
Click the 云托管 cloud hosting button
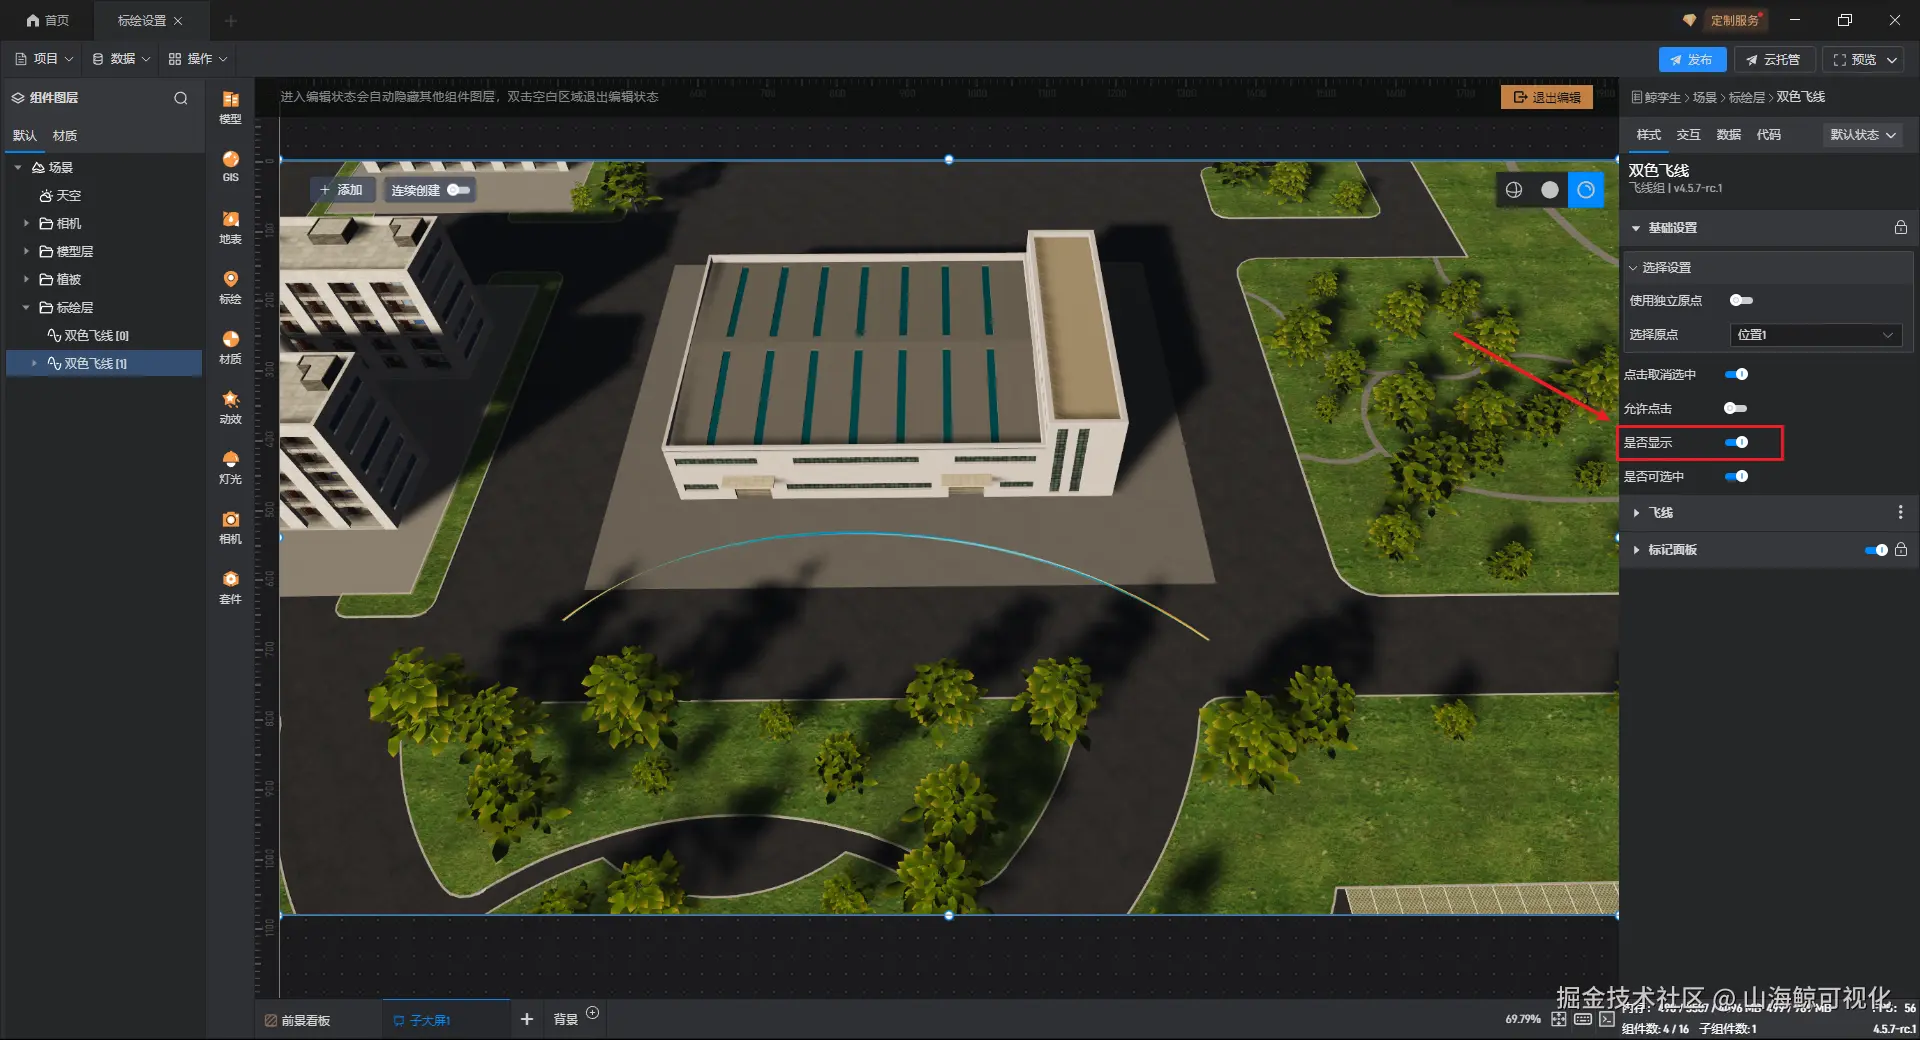(x=1773, y=60)
